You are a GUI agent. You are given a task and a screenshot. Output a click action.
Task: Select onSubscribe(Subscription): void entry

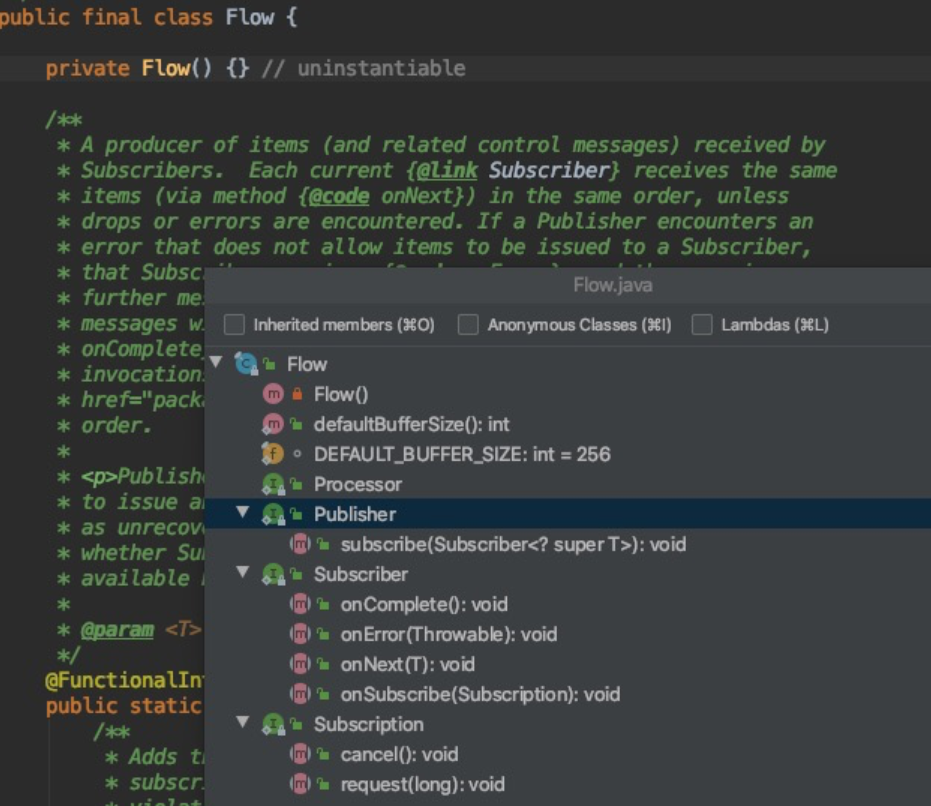tap(480, 694)
